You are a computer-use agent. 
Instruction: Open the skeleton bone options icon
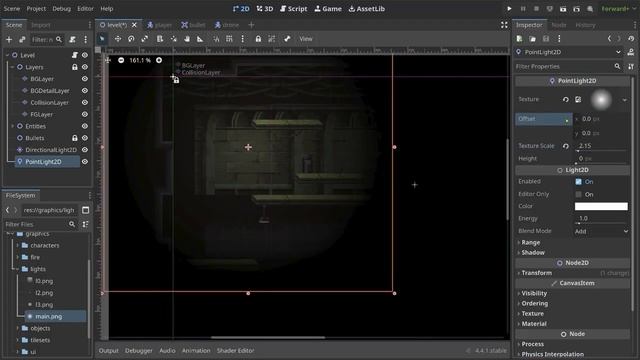(287, 39)
